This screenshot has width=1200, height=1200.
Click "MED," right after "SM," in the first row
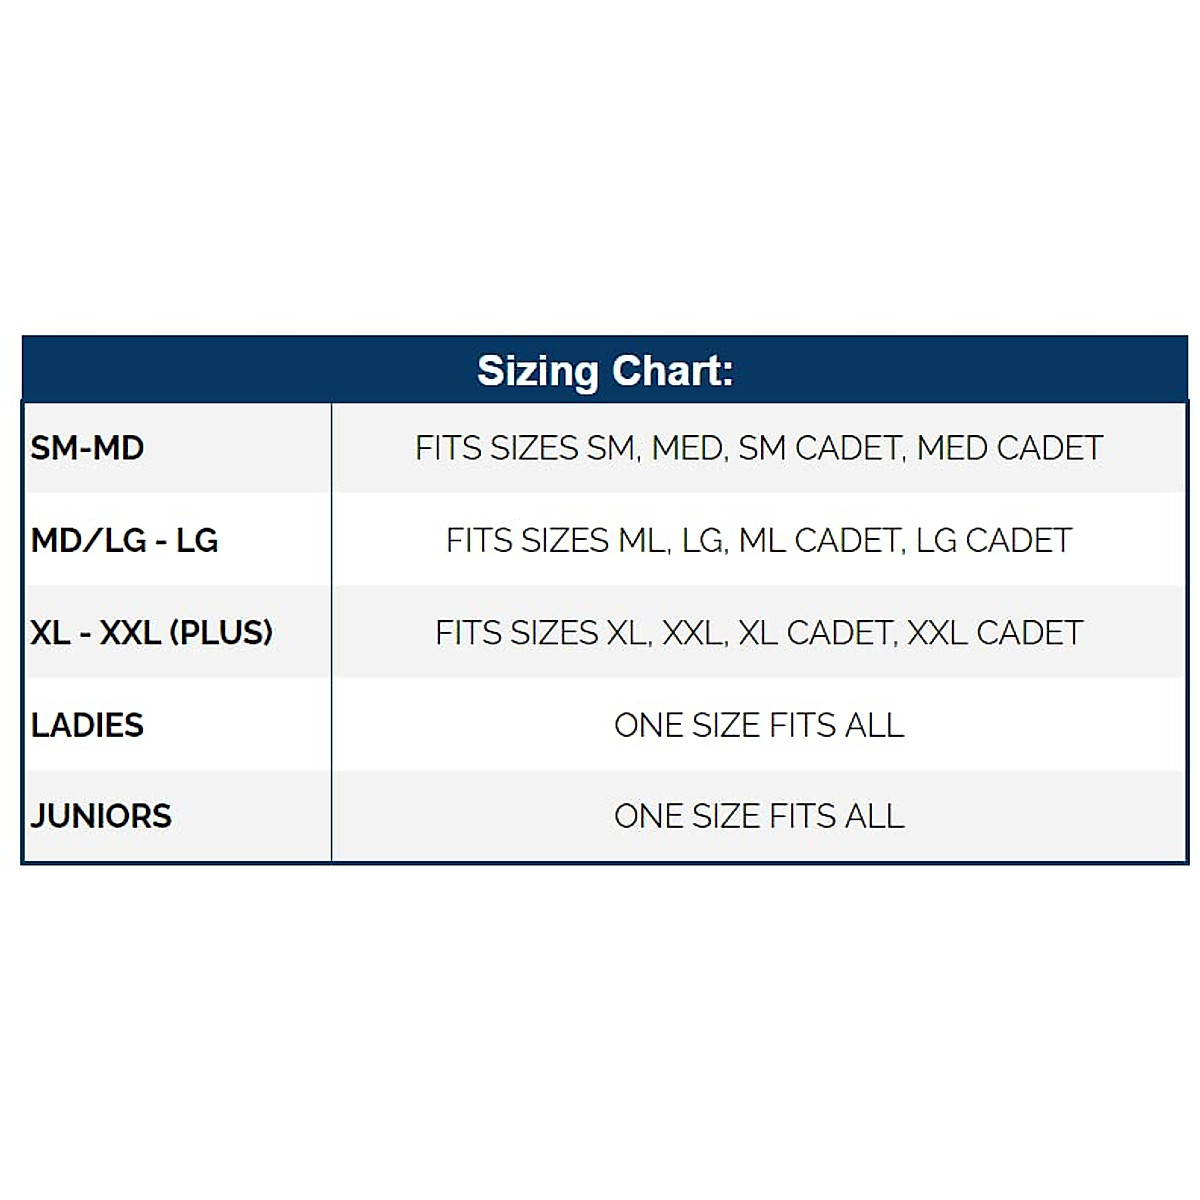(x=689, y=448)
